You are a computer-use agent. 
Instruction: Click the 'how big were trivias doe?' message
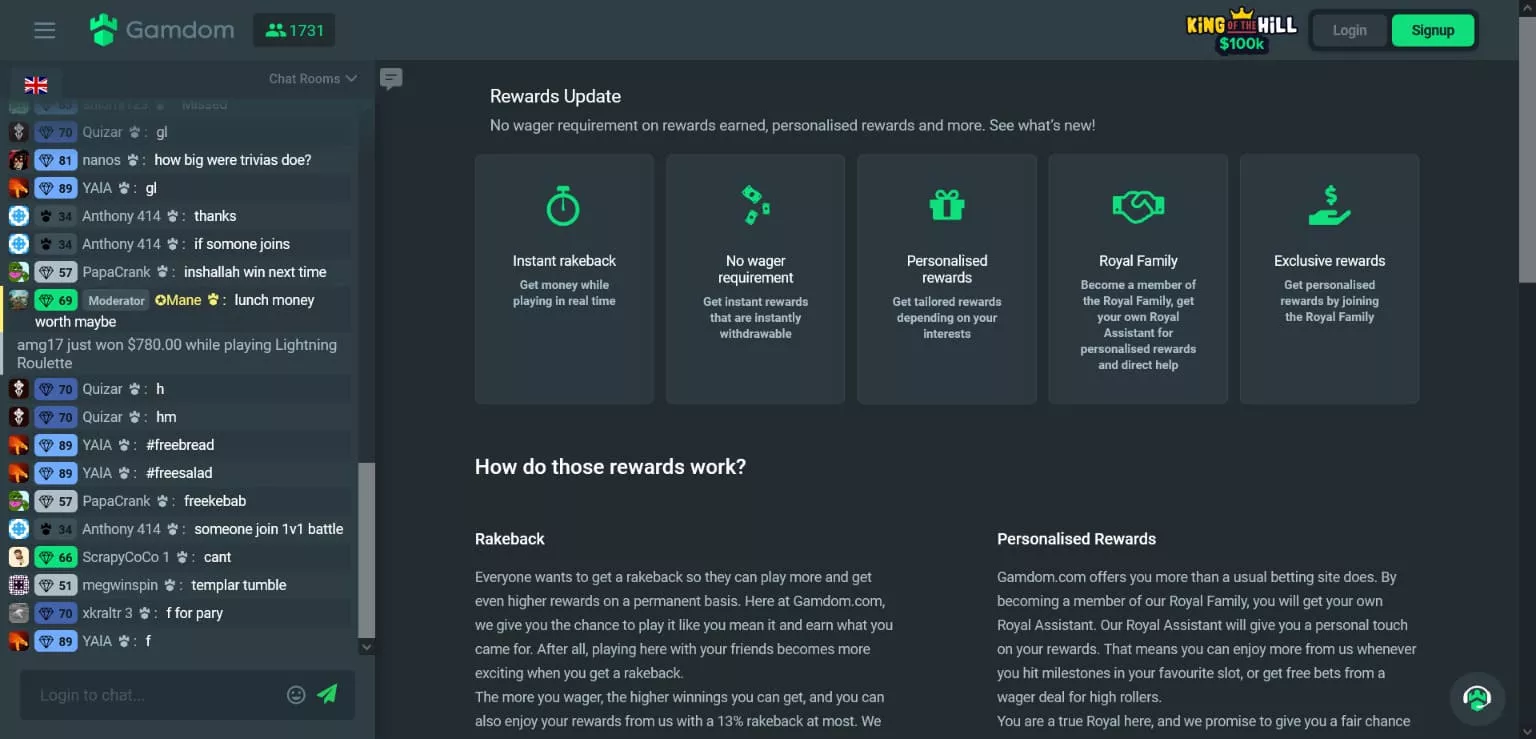[x=233, y=160]
